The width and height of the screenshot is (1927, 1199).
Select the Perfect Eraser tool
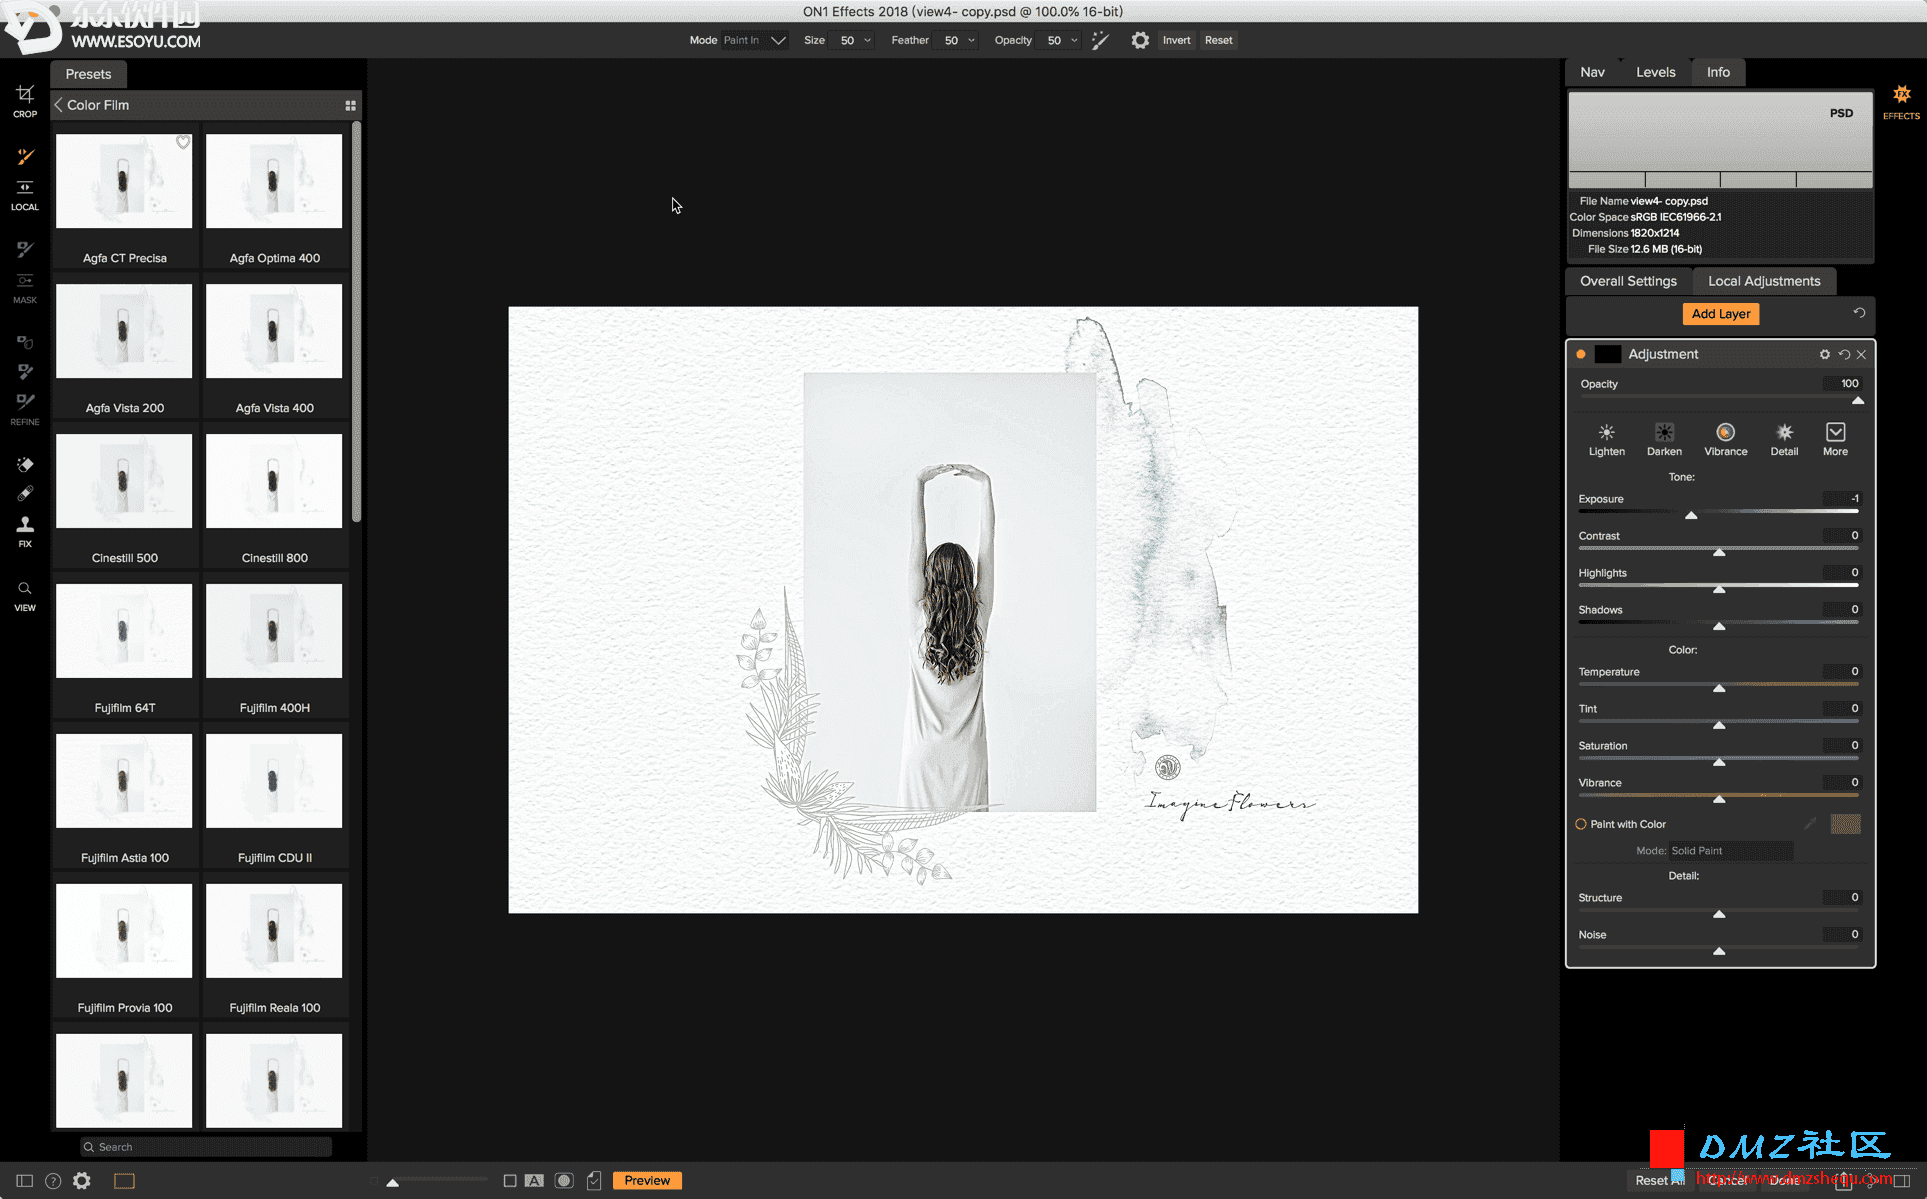(25, 464)
